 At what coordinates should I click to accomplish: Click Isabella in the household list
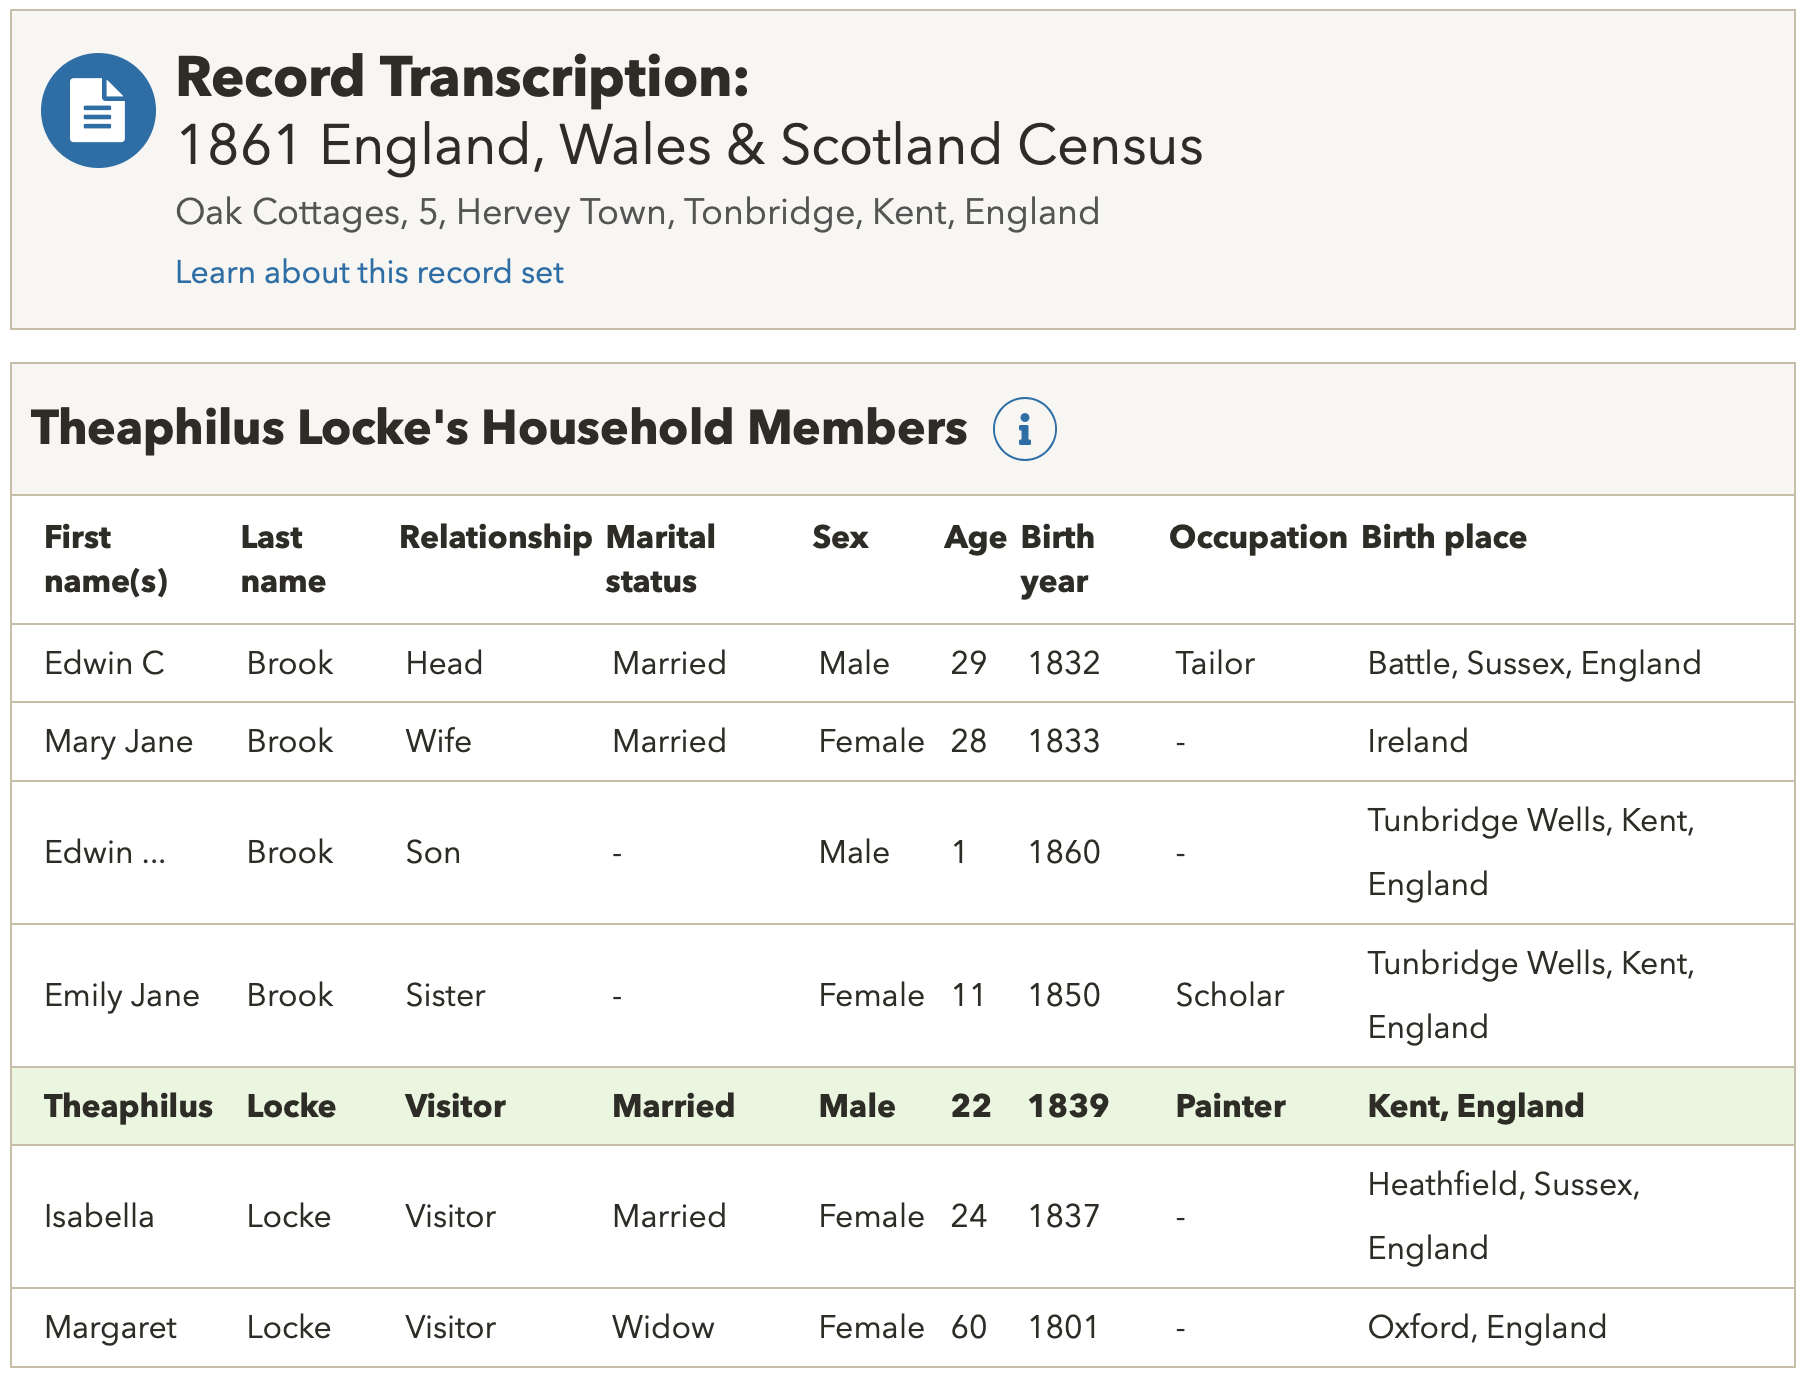99,1216
